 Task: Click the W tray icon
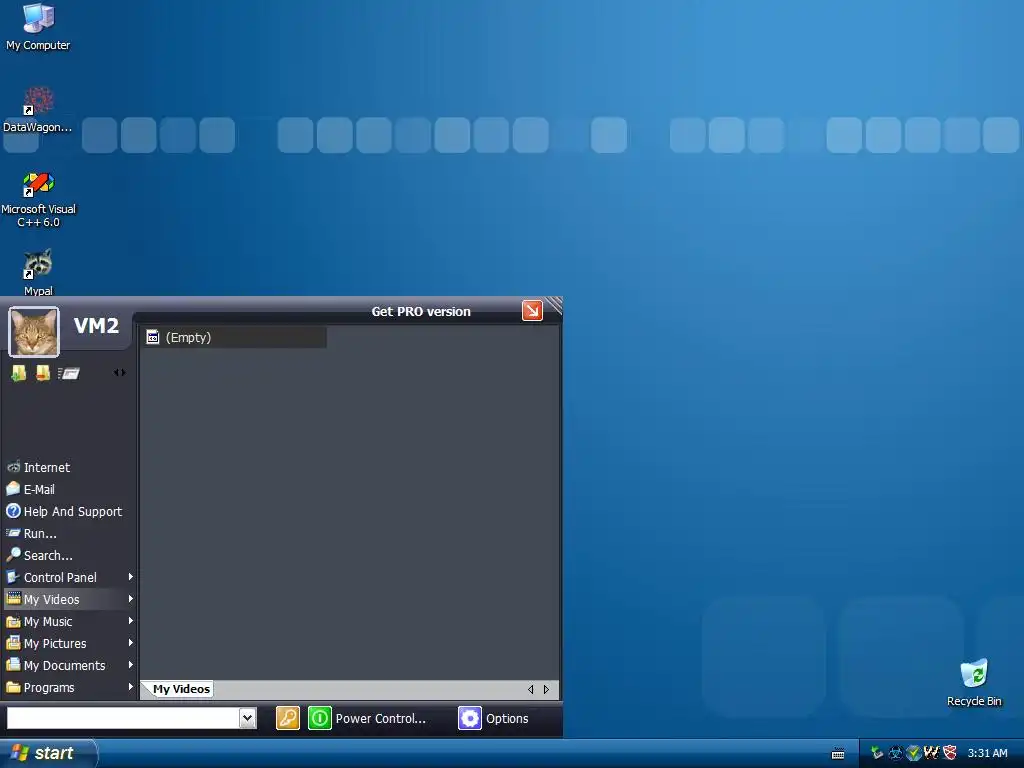click(931, 753)
